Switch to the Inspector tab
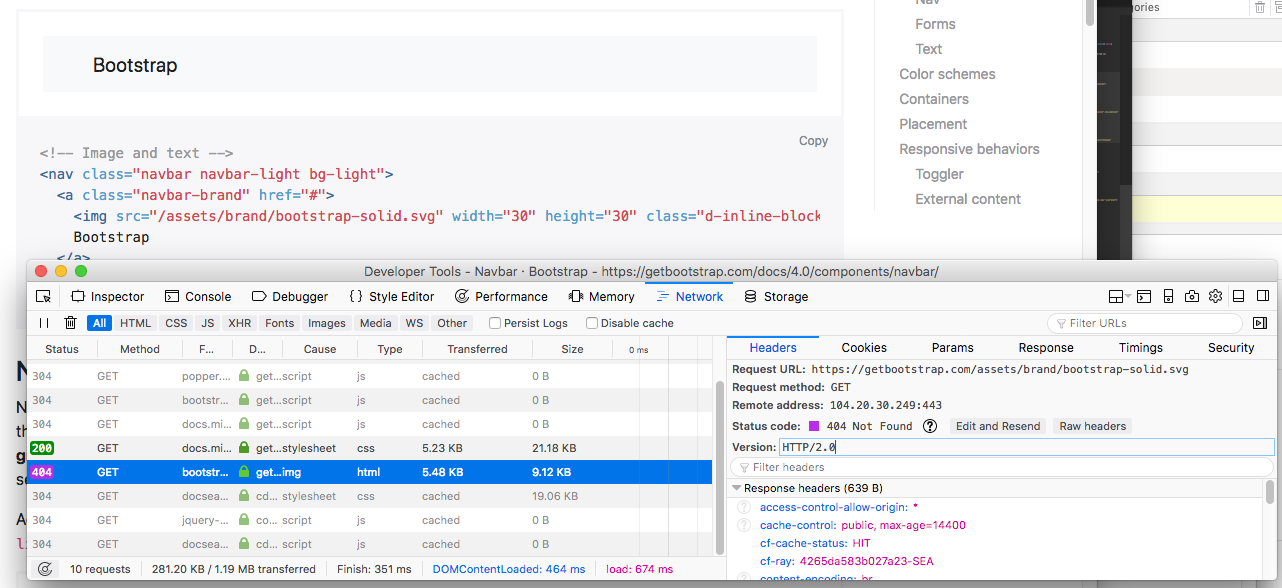The image size is (1282, 588). 108,297
